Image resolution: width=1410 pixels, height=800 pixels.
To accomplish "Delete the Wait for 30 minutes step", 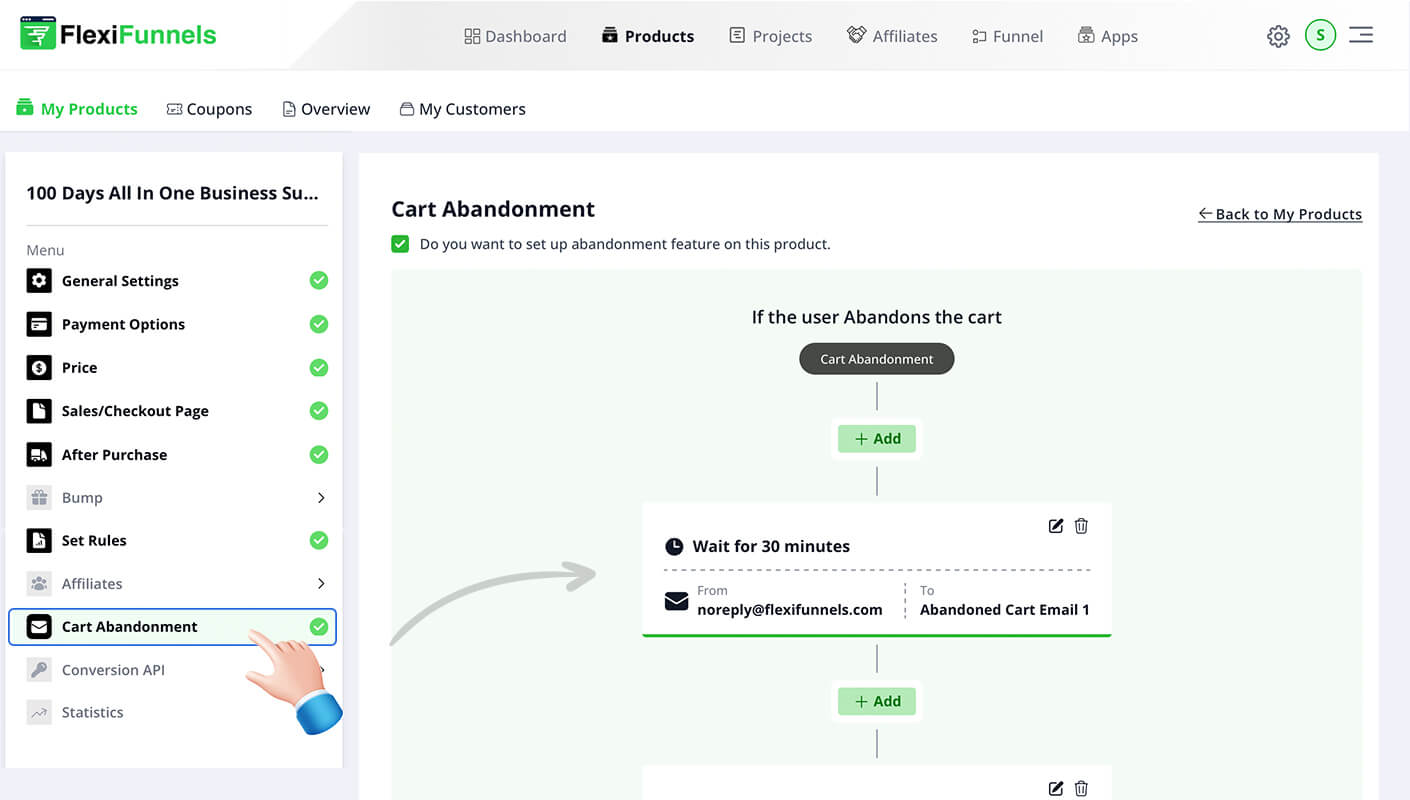I will point(1081,526).
